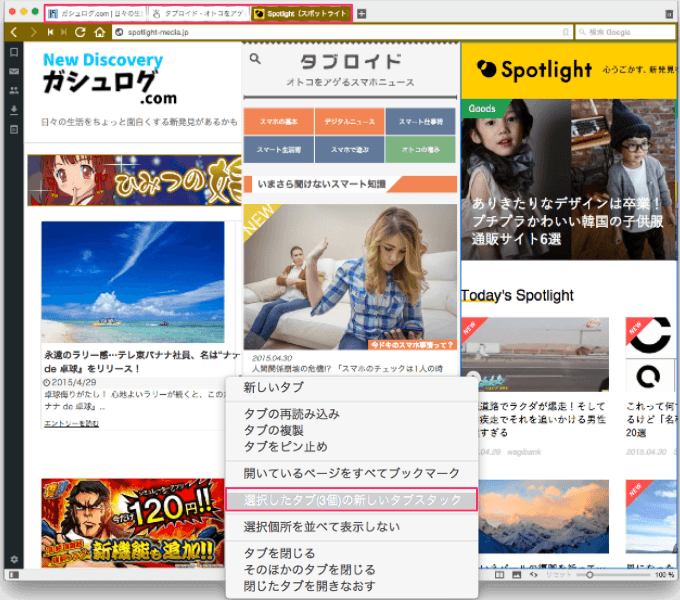
Task: Click the magnifier icon on the タブロイド page
Action: 255,59
